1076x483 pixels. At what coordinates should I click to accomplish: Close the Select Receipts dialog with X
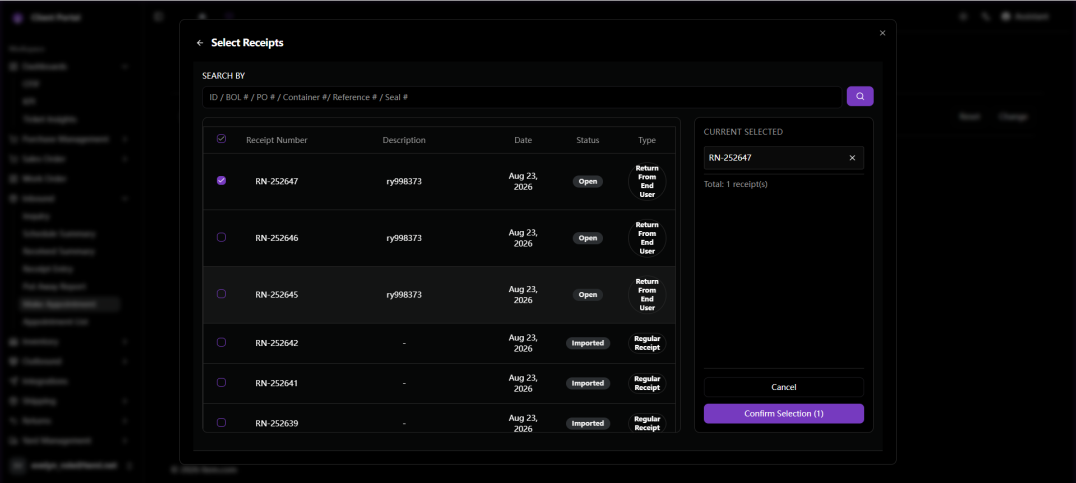pos(882,33)
